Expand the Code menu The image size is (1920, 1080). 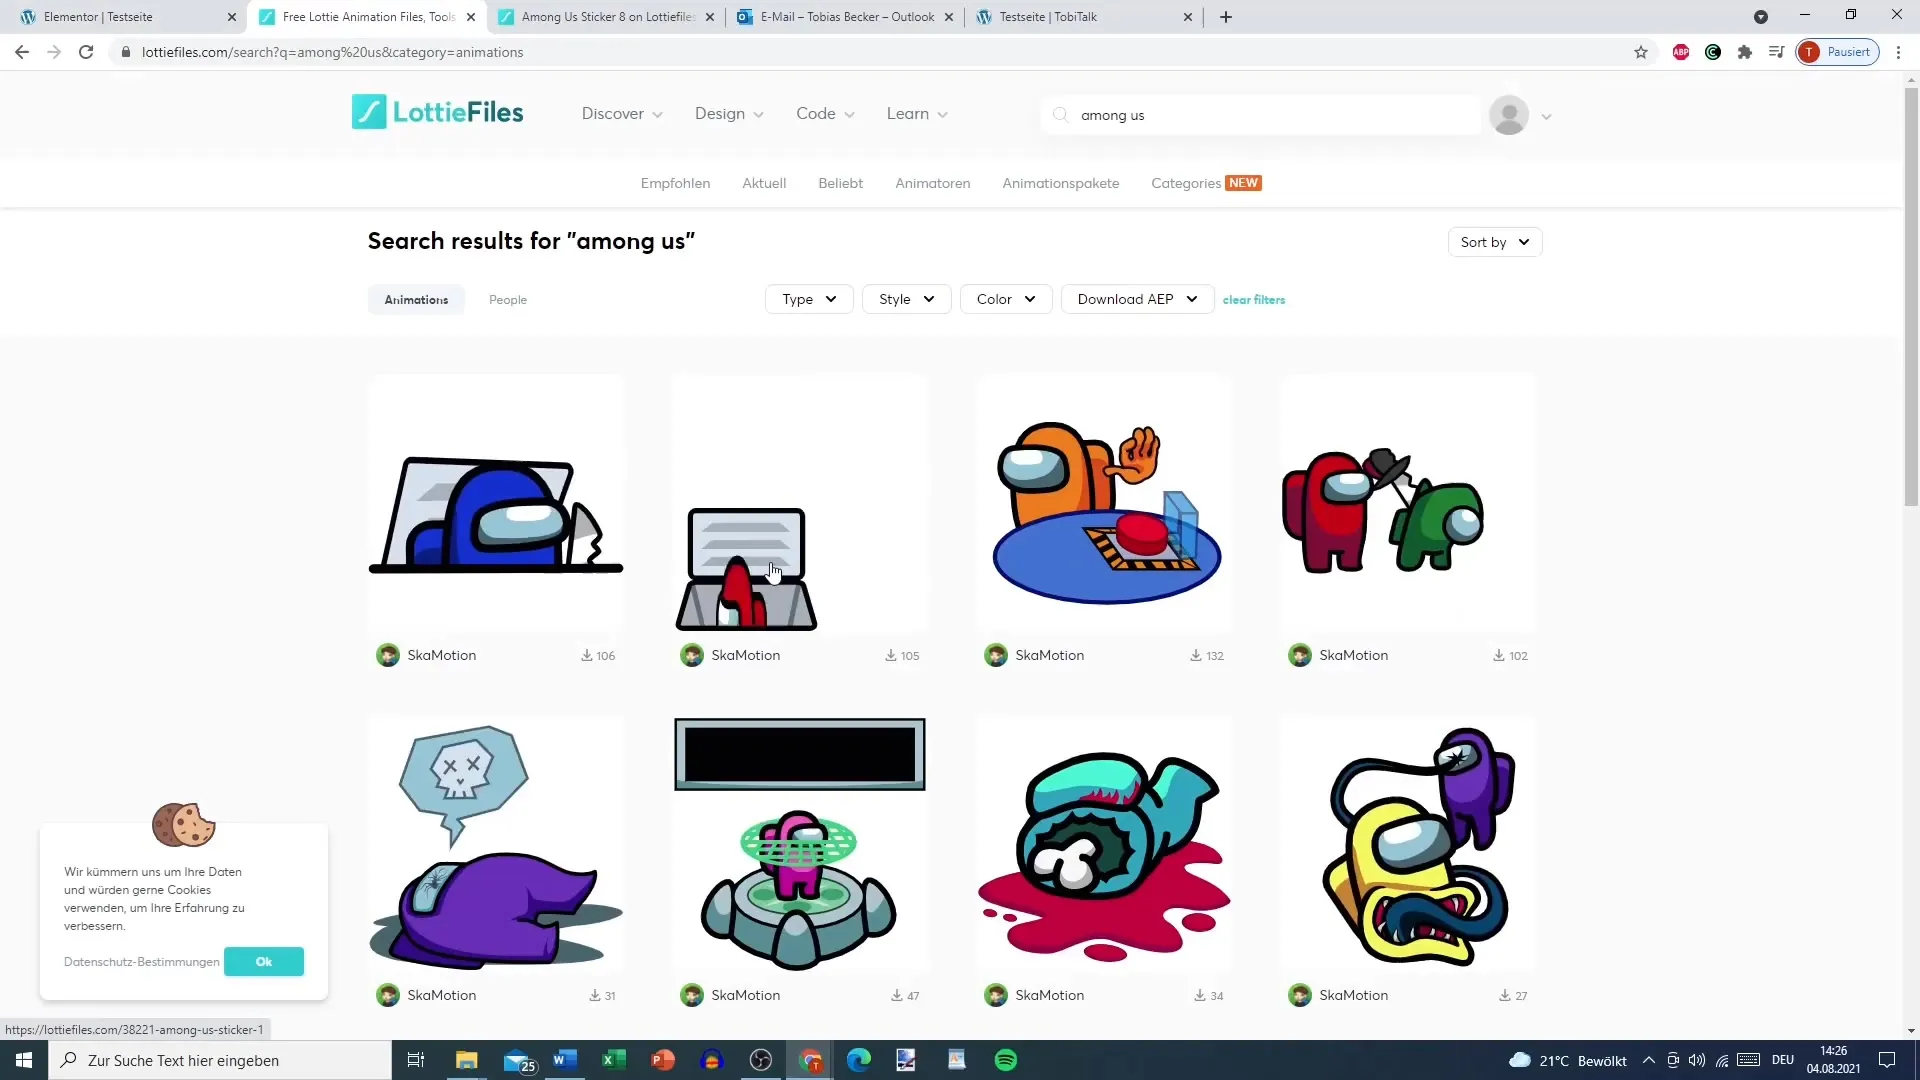pyautogui.click(x=825, y=114)
